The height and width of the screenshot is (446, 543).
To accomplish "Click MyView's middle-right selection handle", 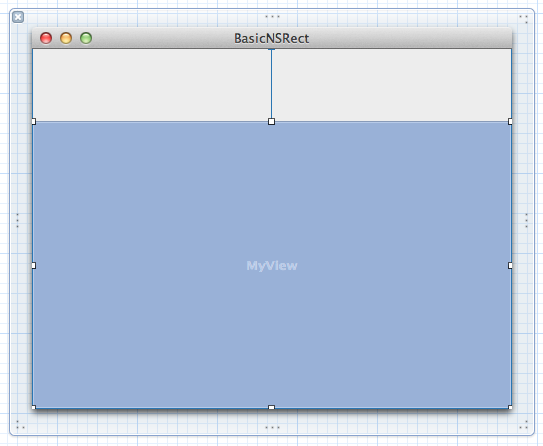I will 510,266.
